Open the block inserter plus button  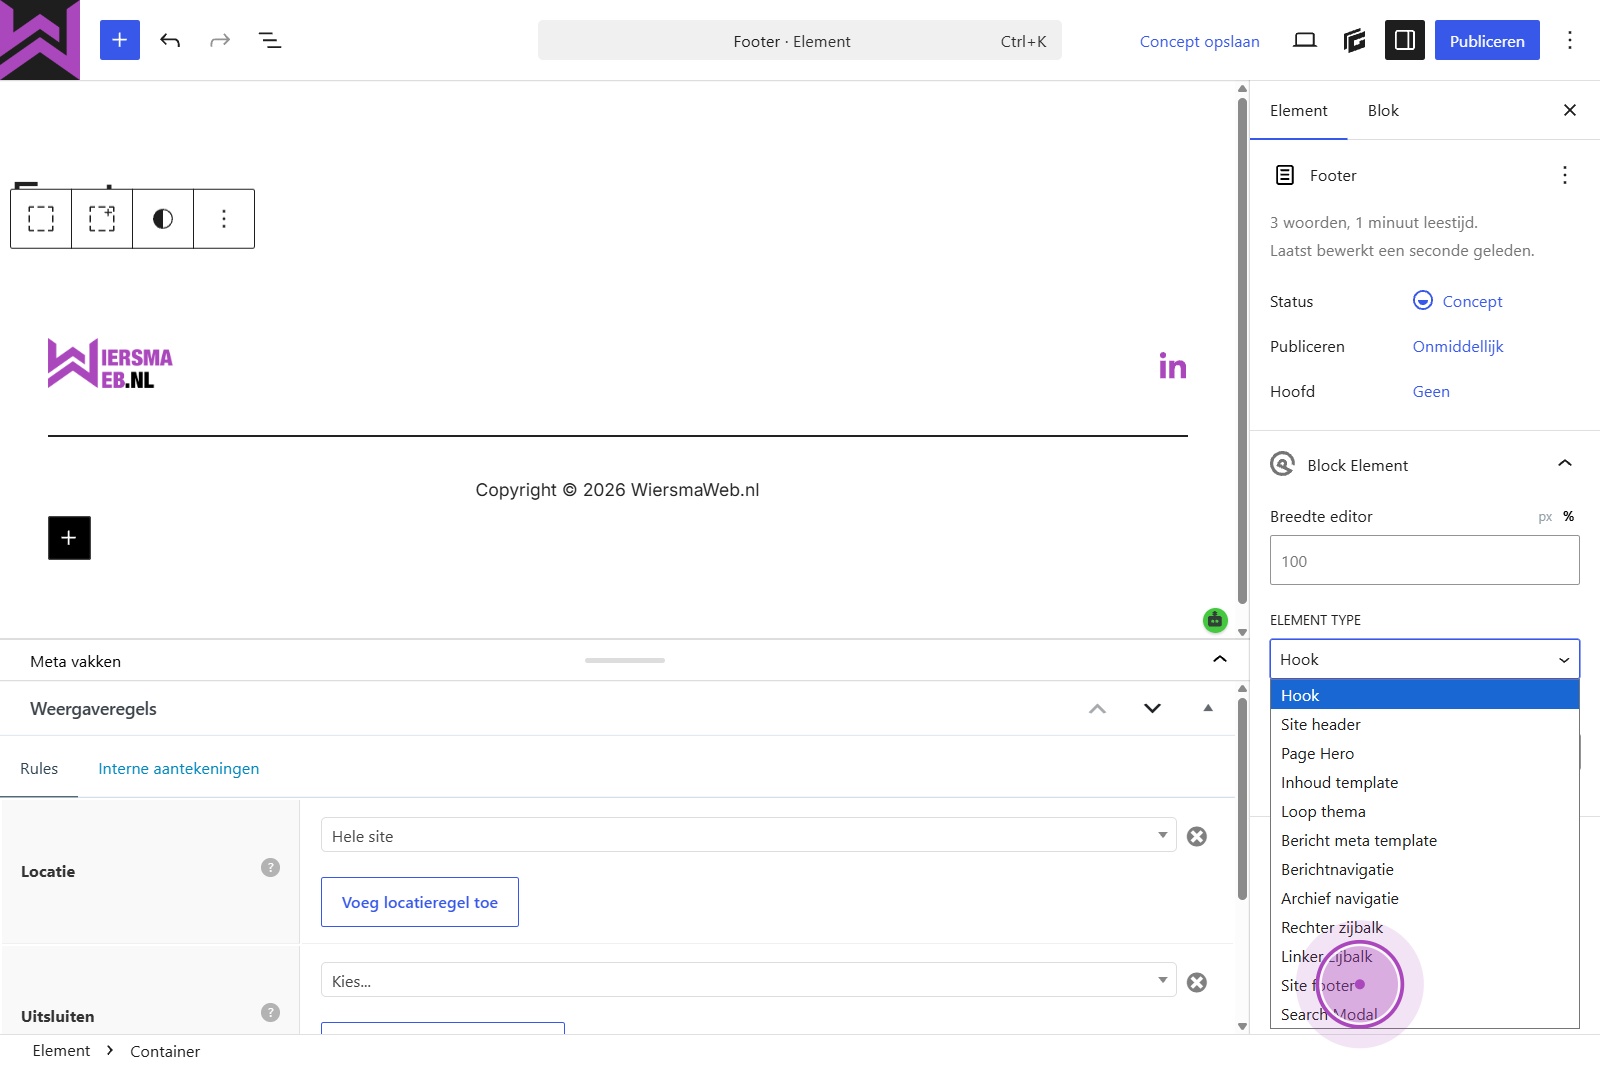[x=120, y=40]
